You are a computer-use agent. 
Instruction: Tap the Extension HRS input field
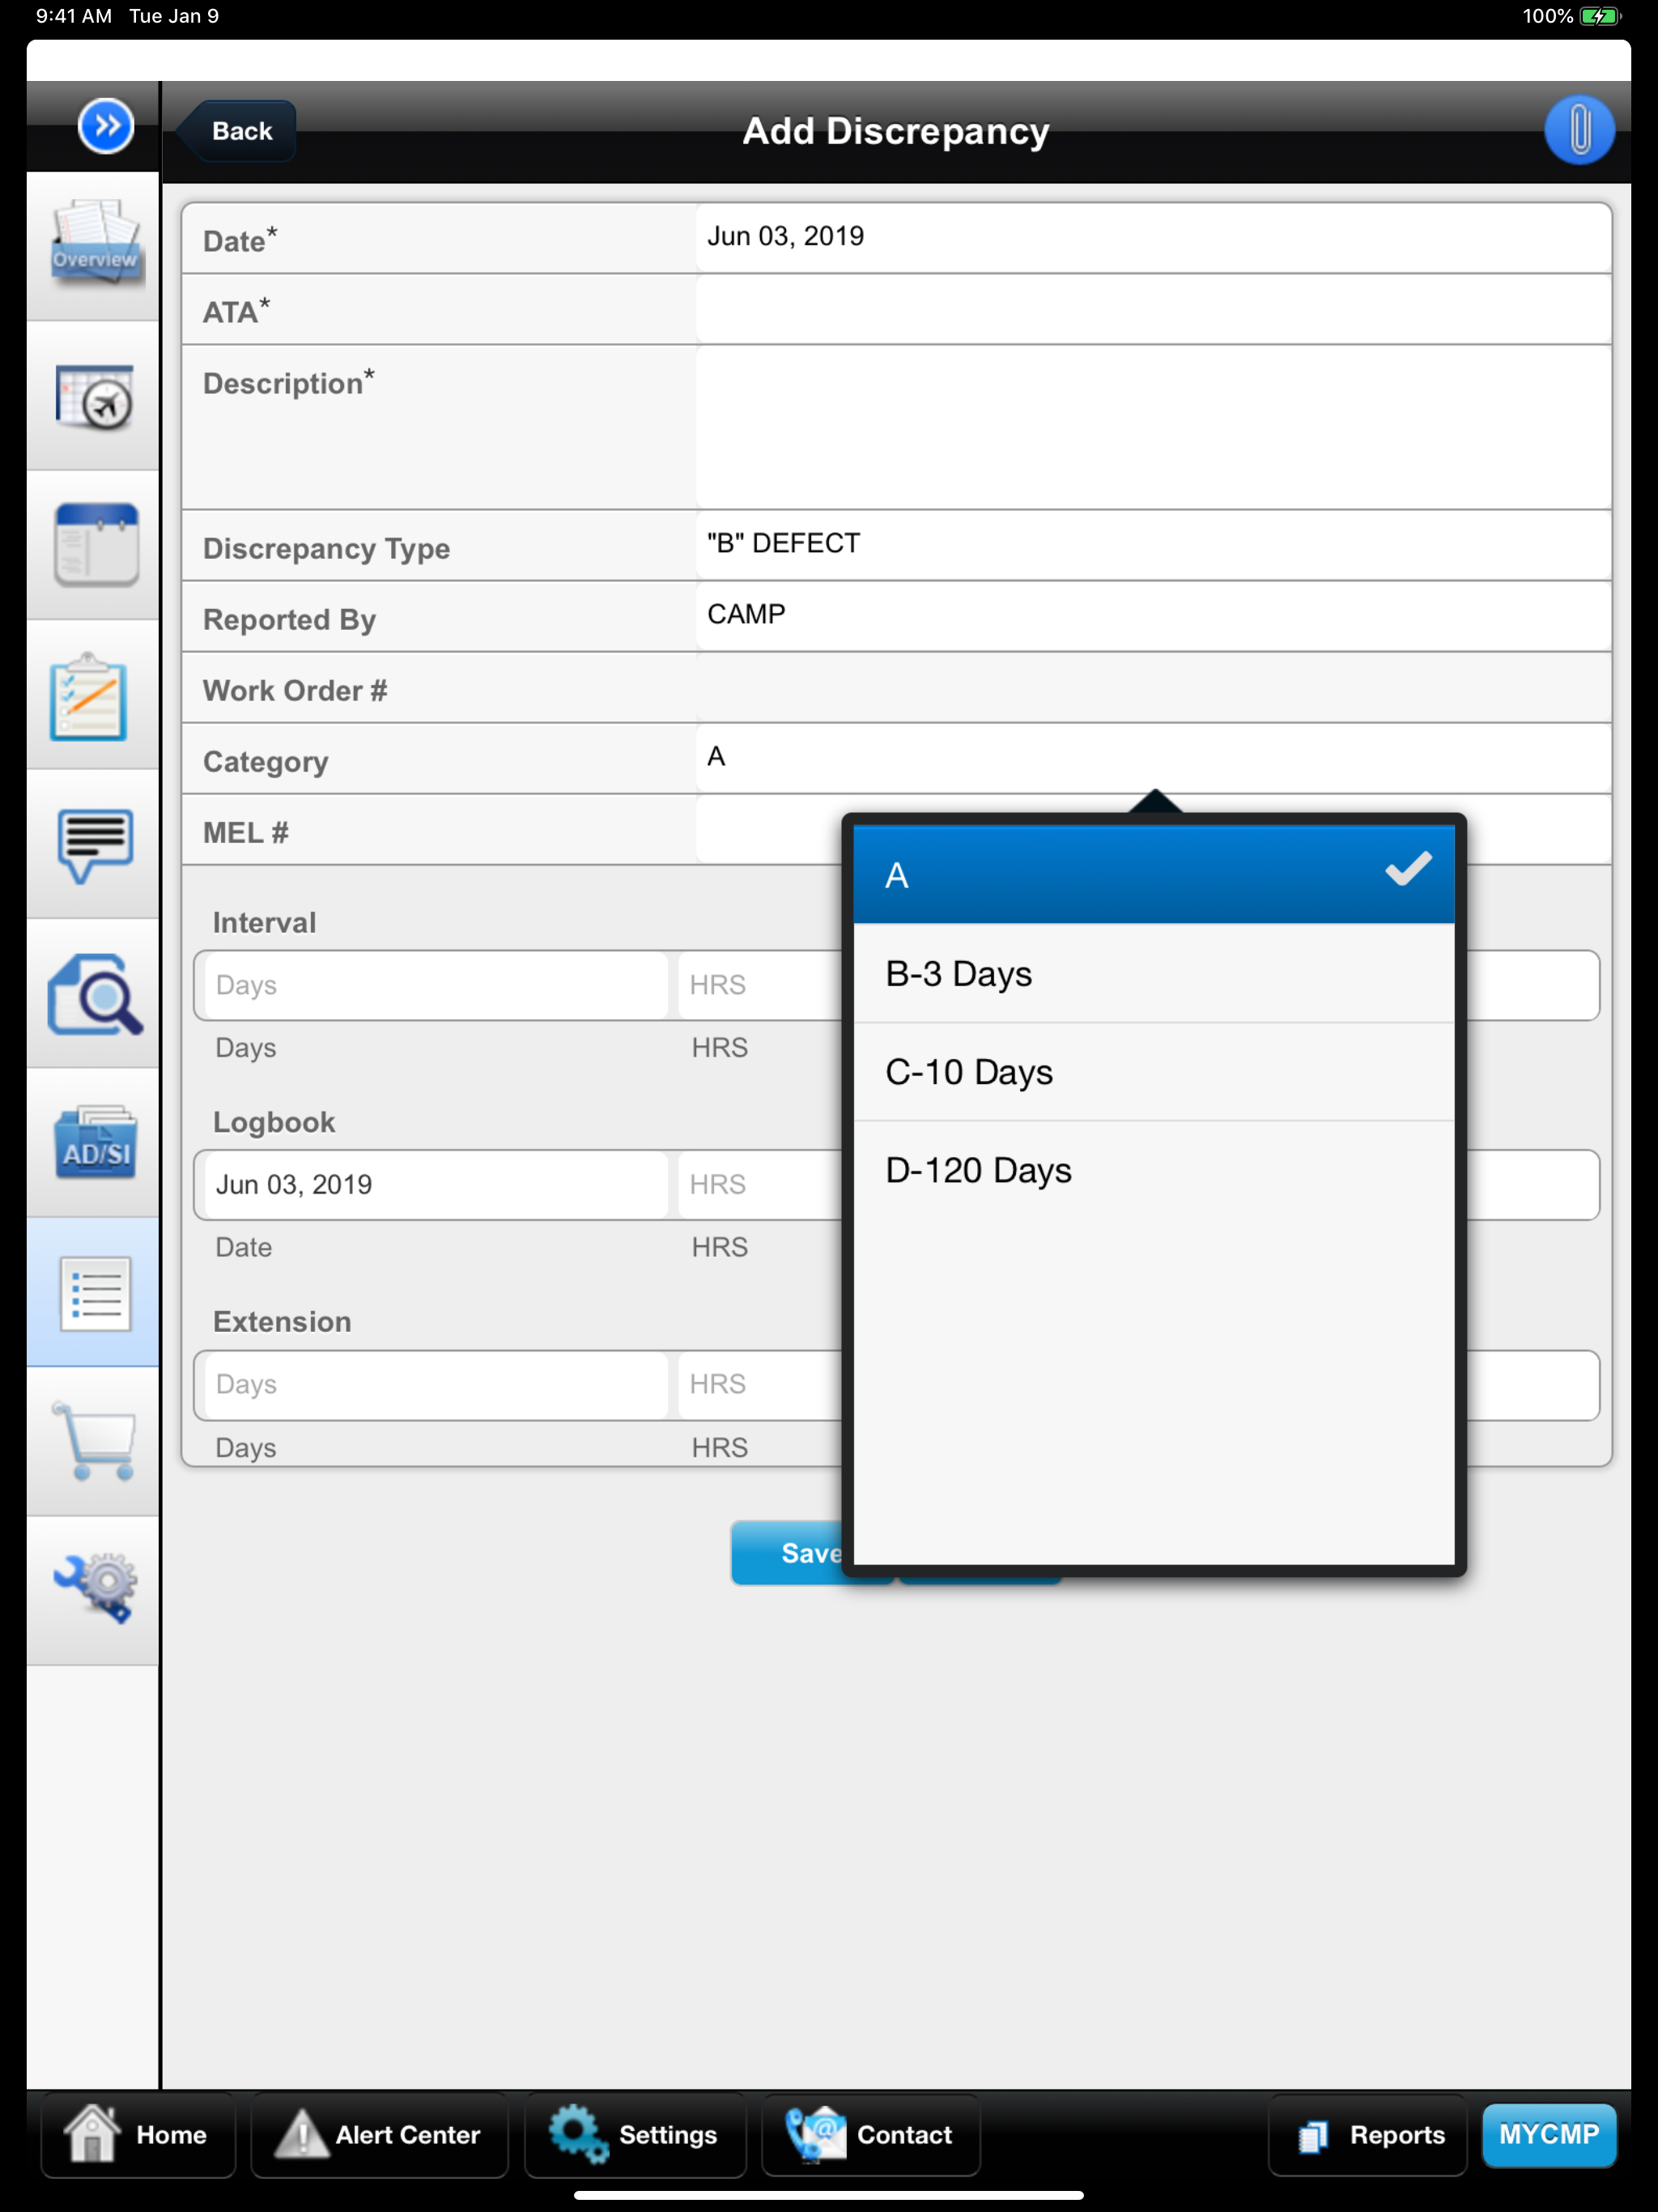(x=761, y=1385)
